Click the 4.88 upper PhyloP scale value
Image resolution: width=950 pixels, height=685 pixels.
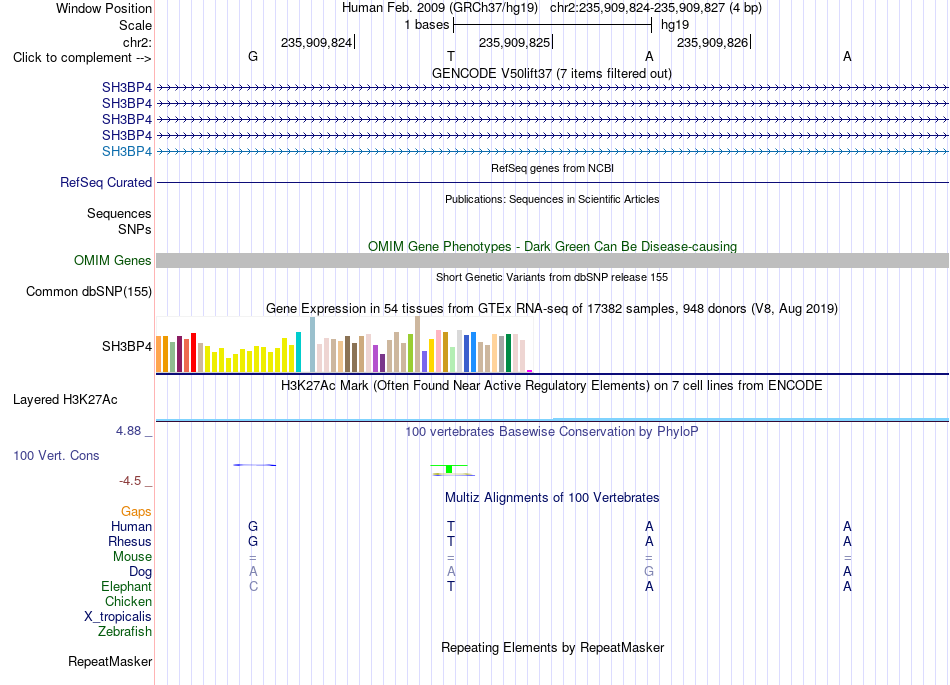128,431
